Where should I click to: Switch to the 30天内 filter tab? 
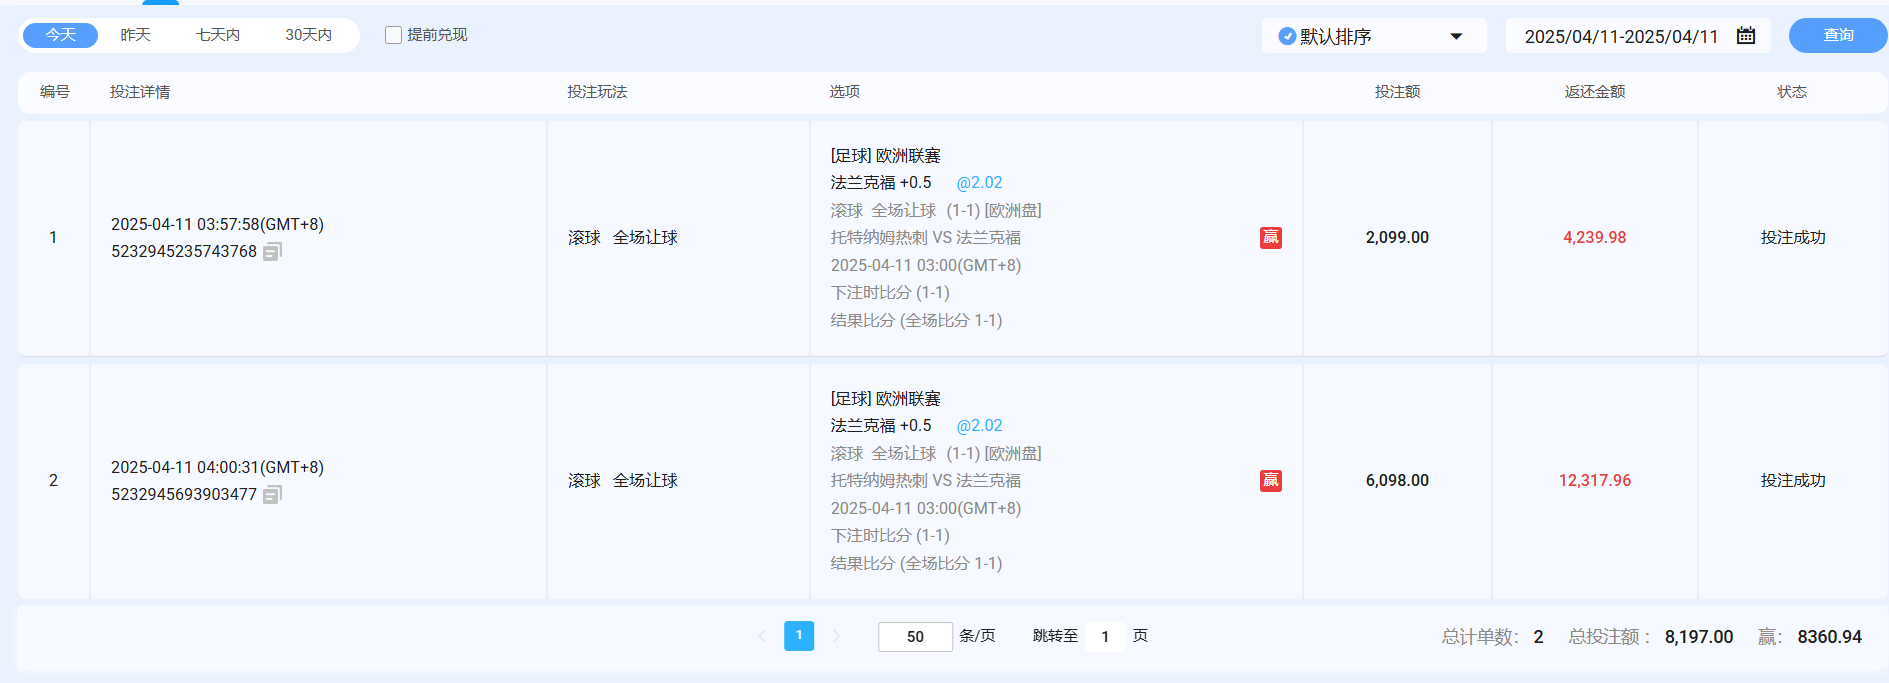coord(308,35)
